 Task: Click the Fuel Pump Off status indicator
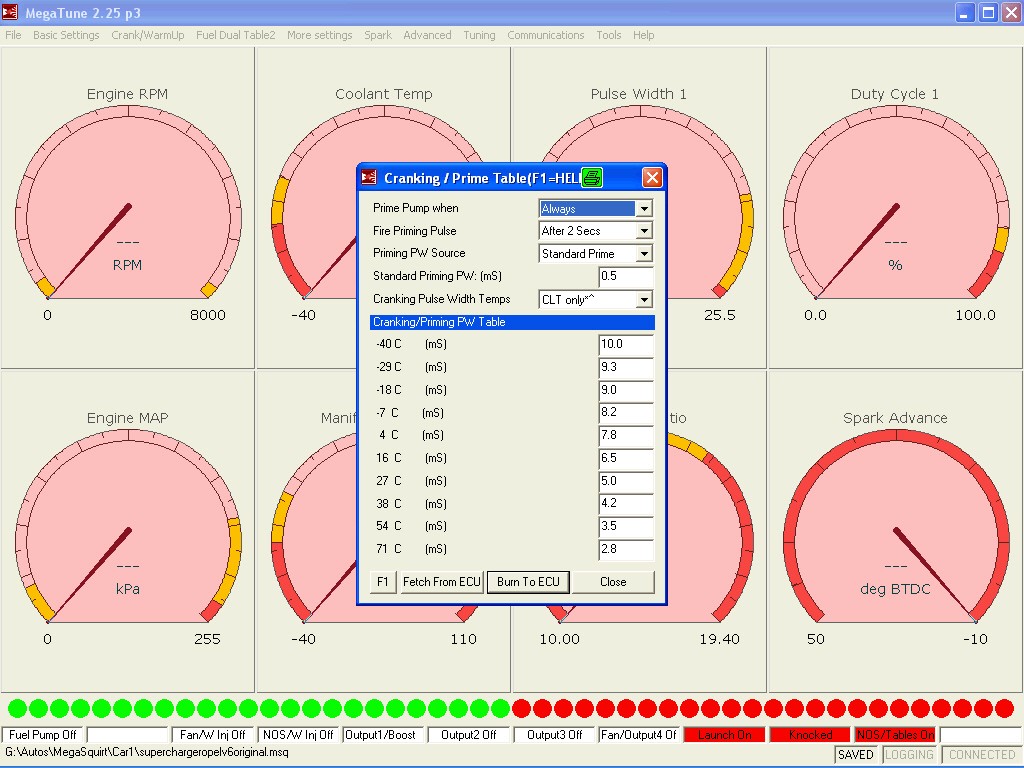click(x=43, y=735)
